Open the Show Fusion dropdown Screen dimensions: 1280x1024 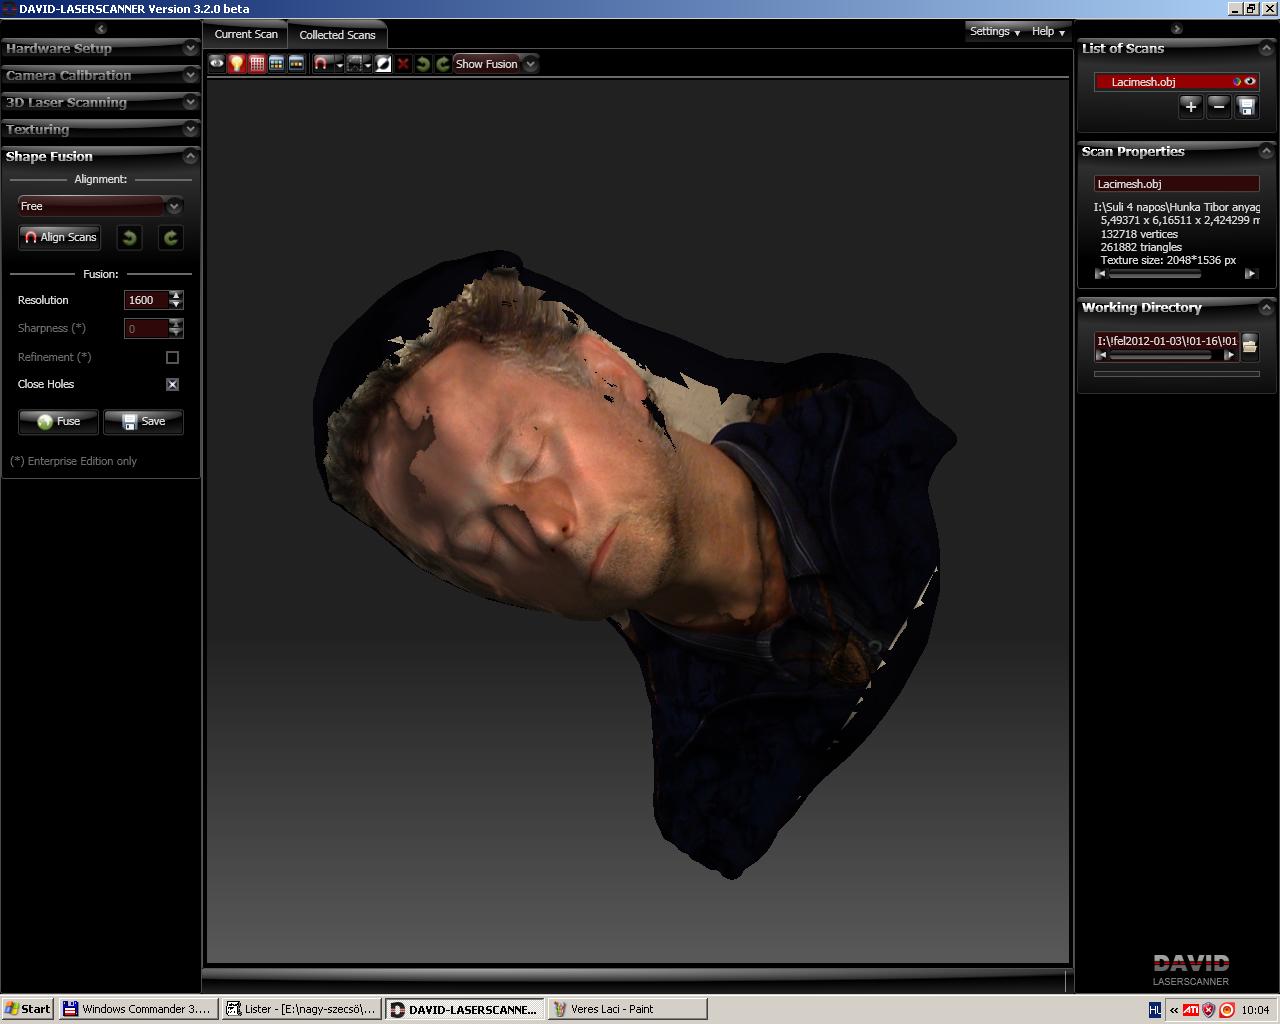pos(530,64)
